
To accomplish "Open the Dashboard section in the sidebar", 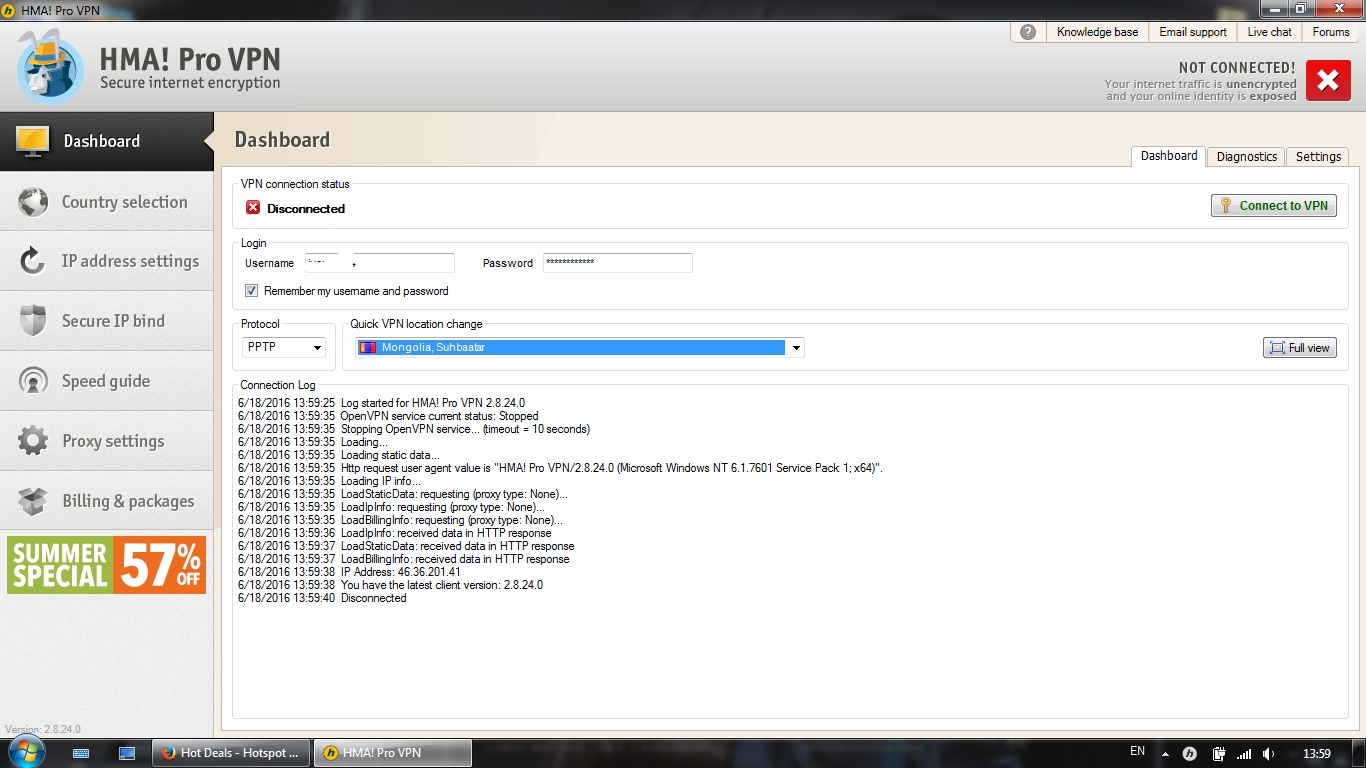I will pos(107,141).
